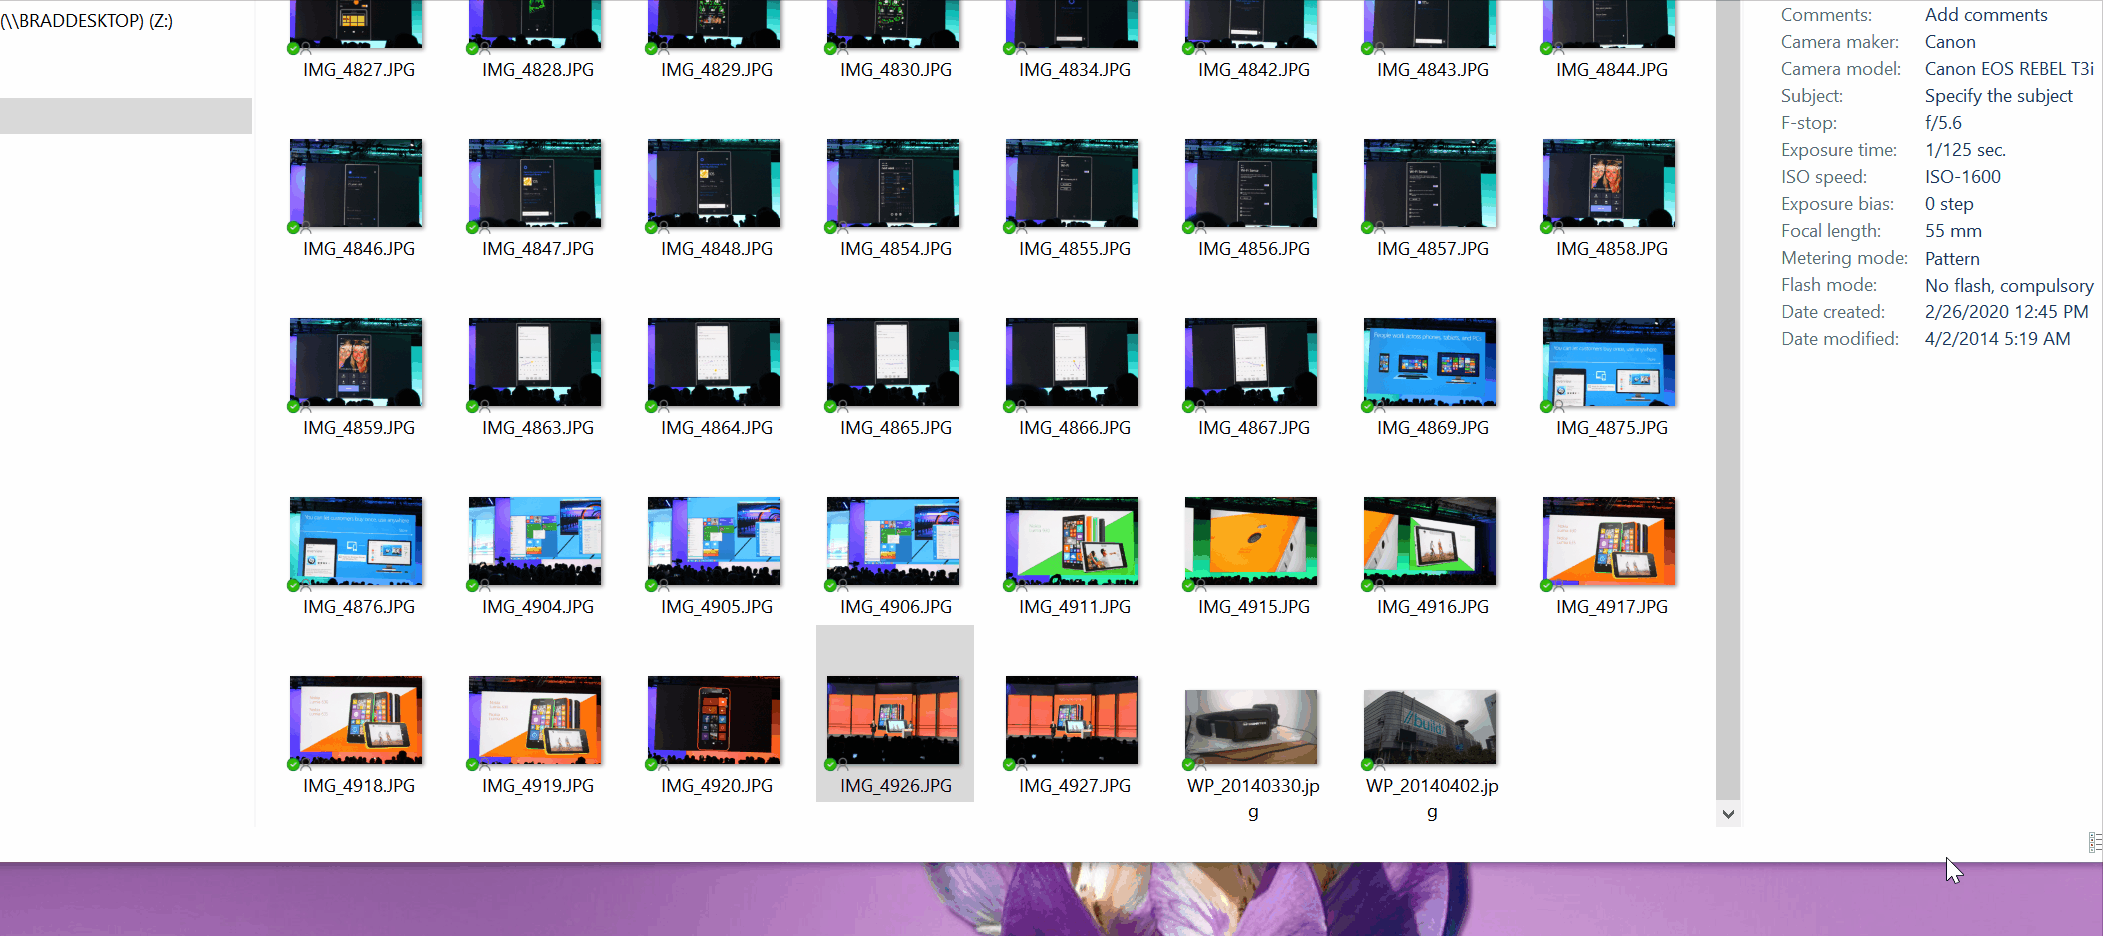Click the green sync badge on IMG_4904.JPG
Screen dimensions: 2103x936
click(x=472, y=585)
